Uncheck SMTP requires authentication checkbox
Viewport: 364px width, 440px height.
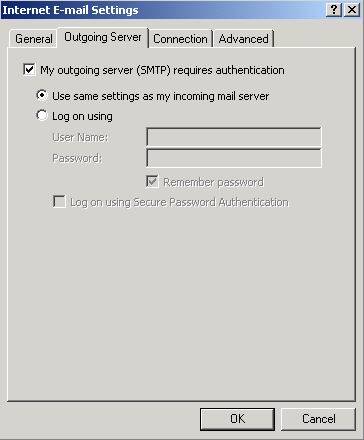pos(29,70)
